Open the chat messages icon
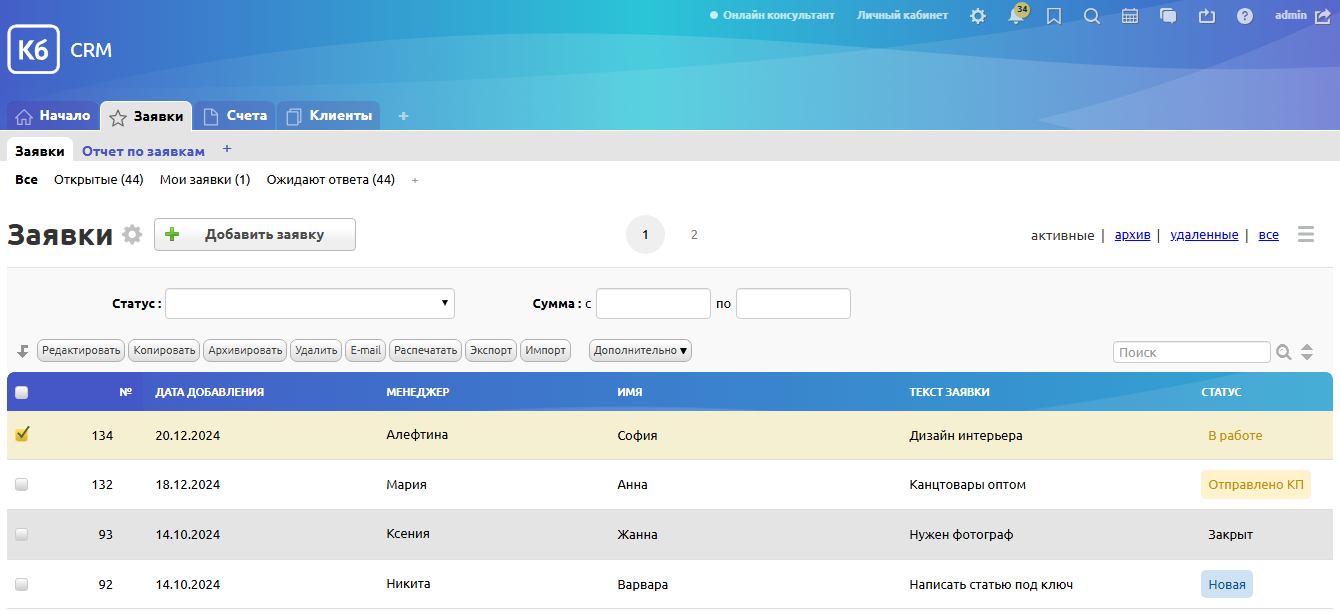 1168,16
